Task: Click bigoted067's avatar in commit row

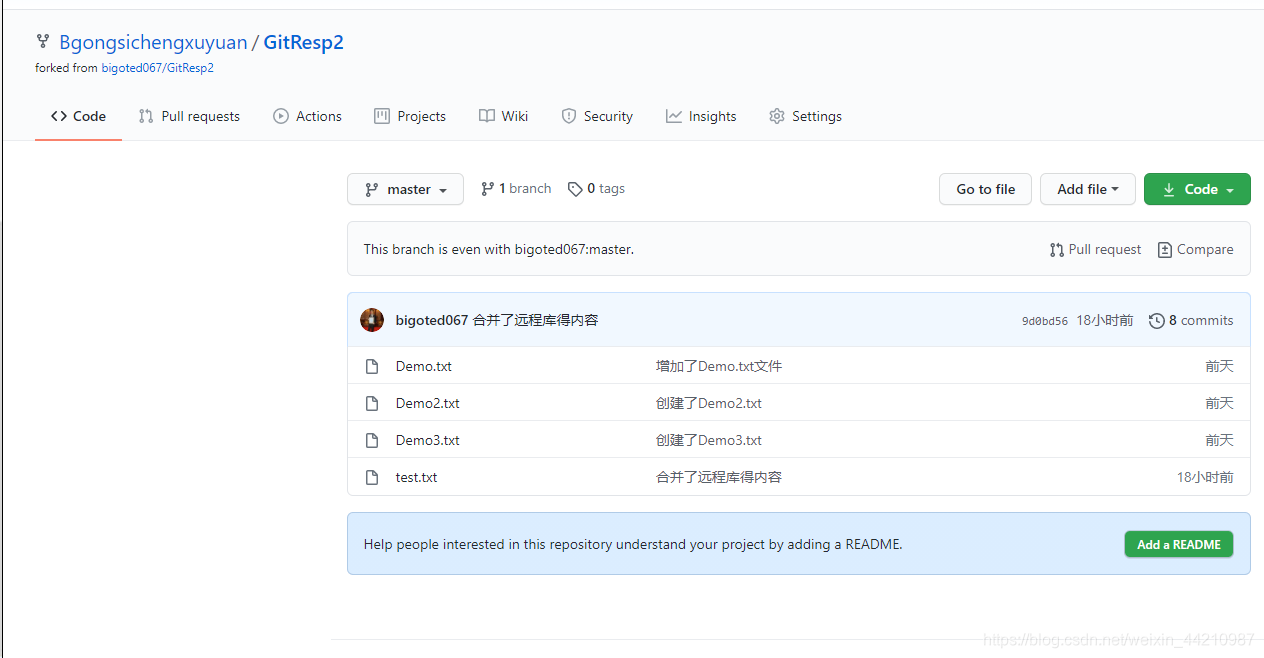Action: click(372, 320)
